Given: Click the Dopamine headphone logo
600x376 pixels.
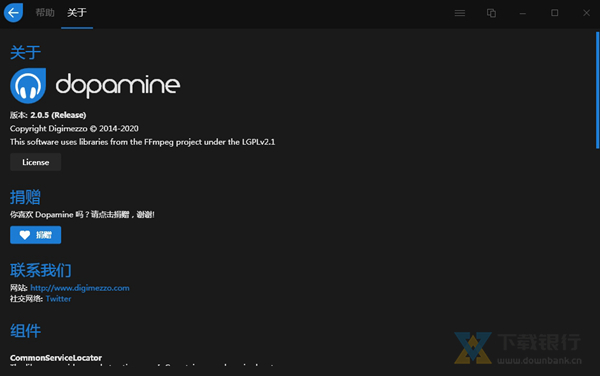Looking at the screenshot, I should tap(28, 86).
